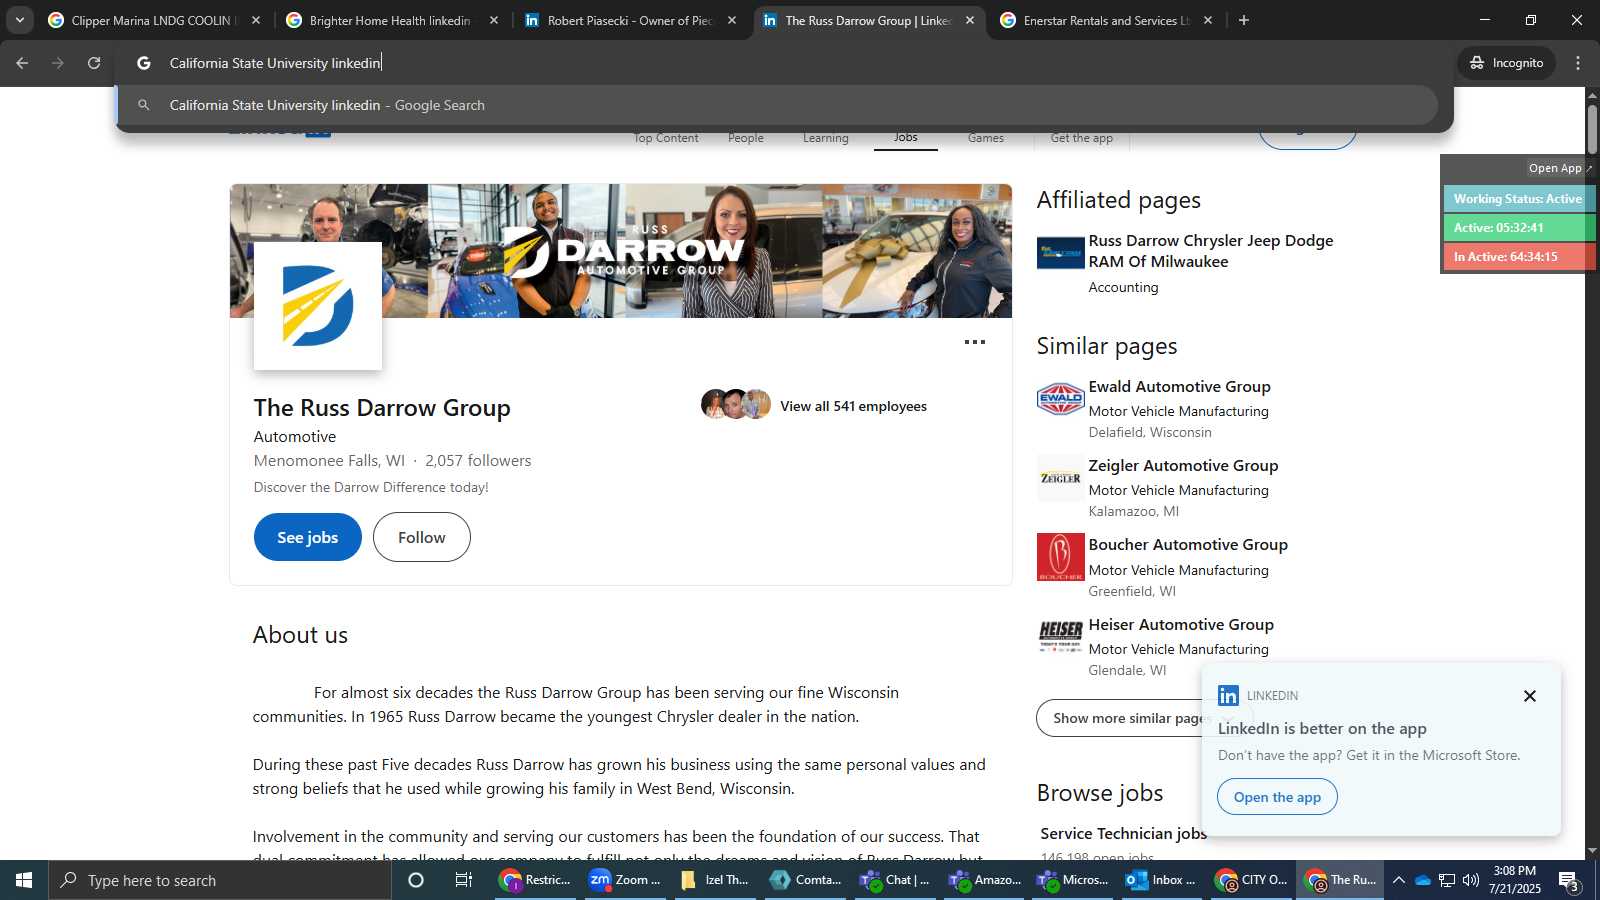Screen dimensions: 1600x900
Task: Click Get the app navigation item
Action: click(1082, 138)
